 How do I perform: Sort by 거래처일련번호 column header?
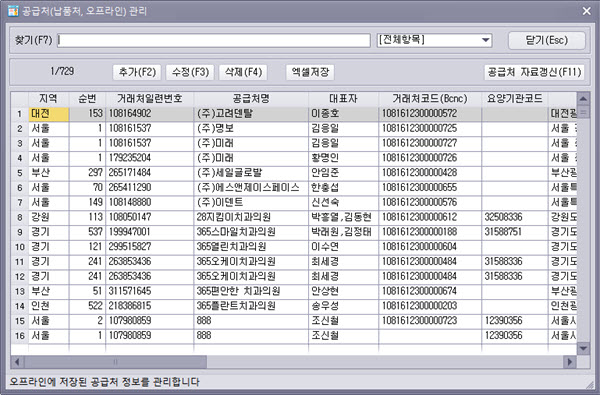coord(150,99)
